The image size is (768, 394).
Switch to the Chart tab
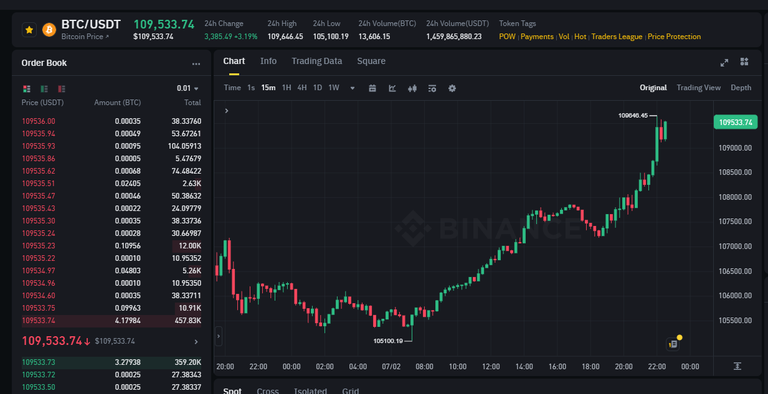click(x=234, y=61)
